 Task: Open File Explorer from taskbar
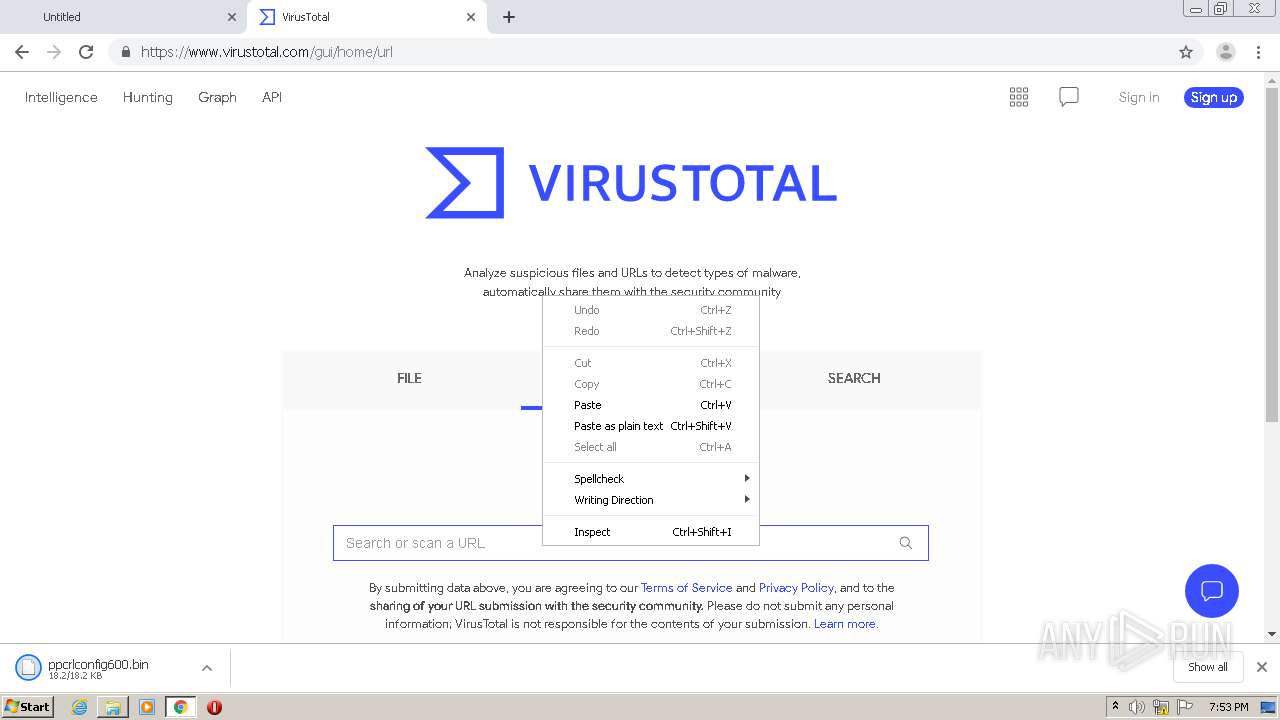coord(113,707)
